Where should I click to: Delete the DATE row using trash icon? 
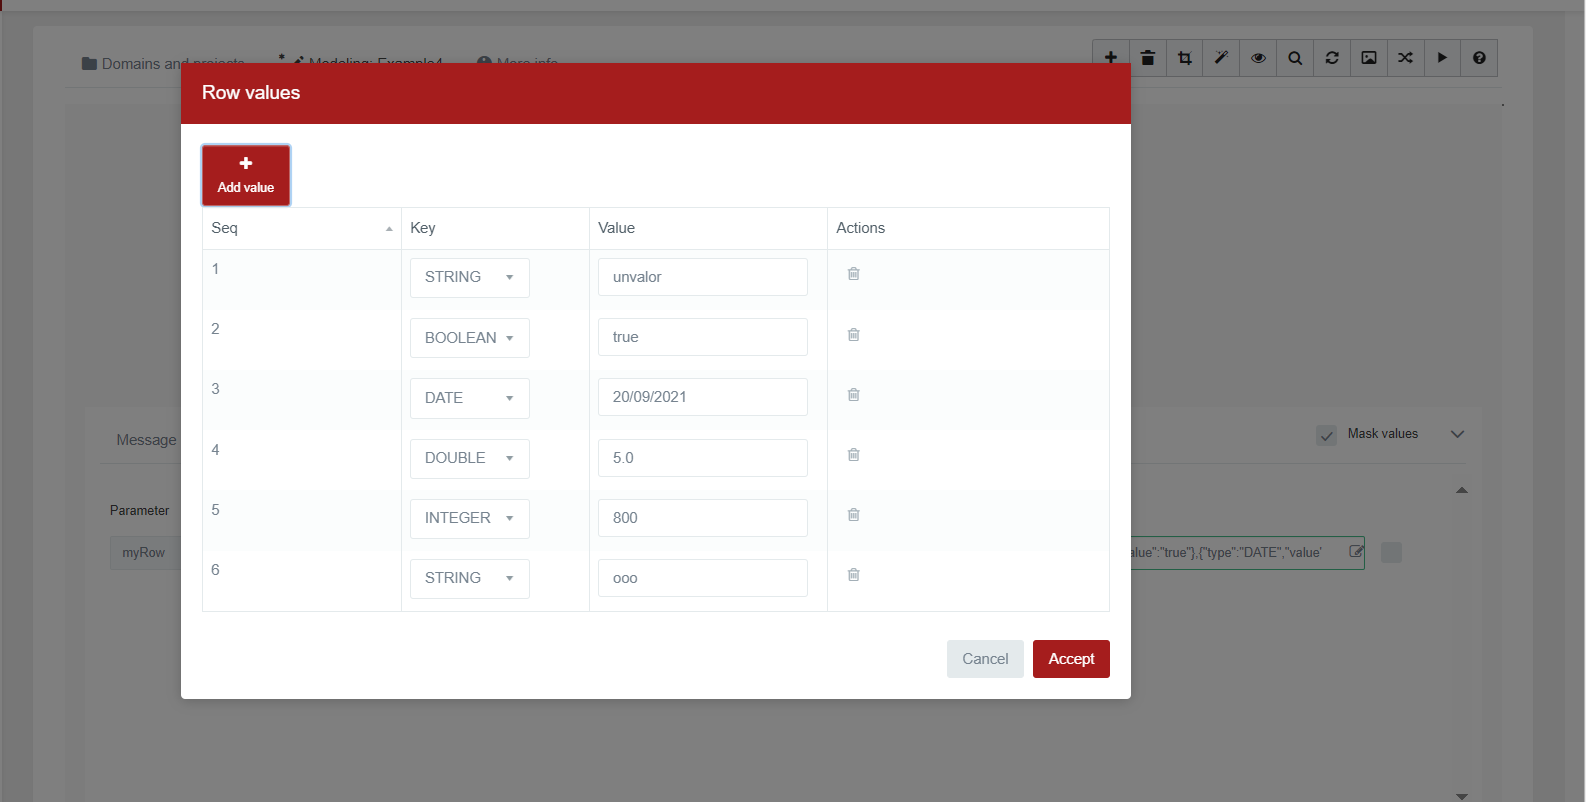[853, 395]
